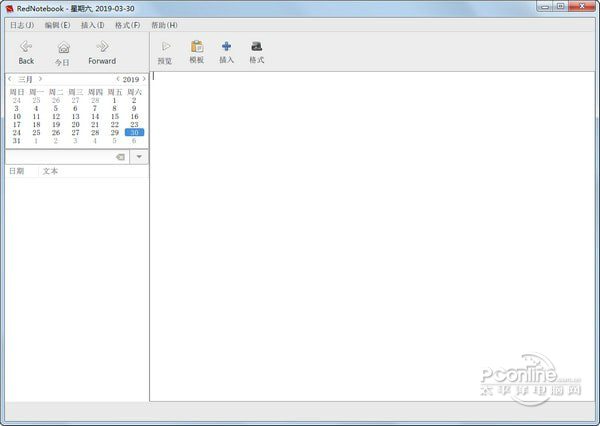The height and width of the screenshot is (426, 600).
Task: Jump to today using the home icon
Action: coord(64,47)
